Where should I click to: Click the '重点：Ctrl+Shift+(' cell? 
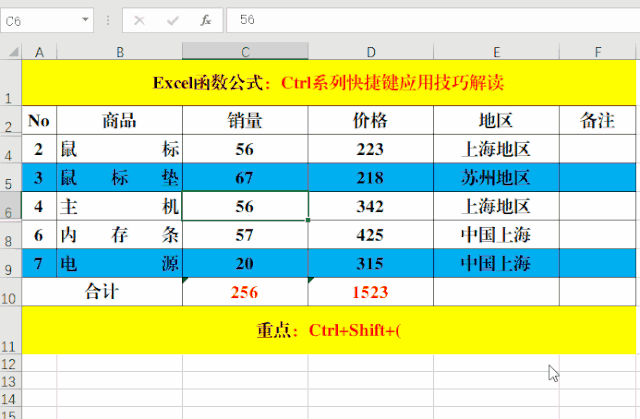[329, 330]
